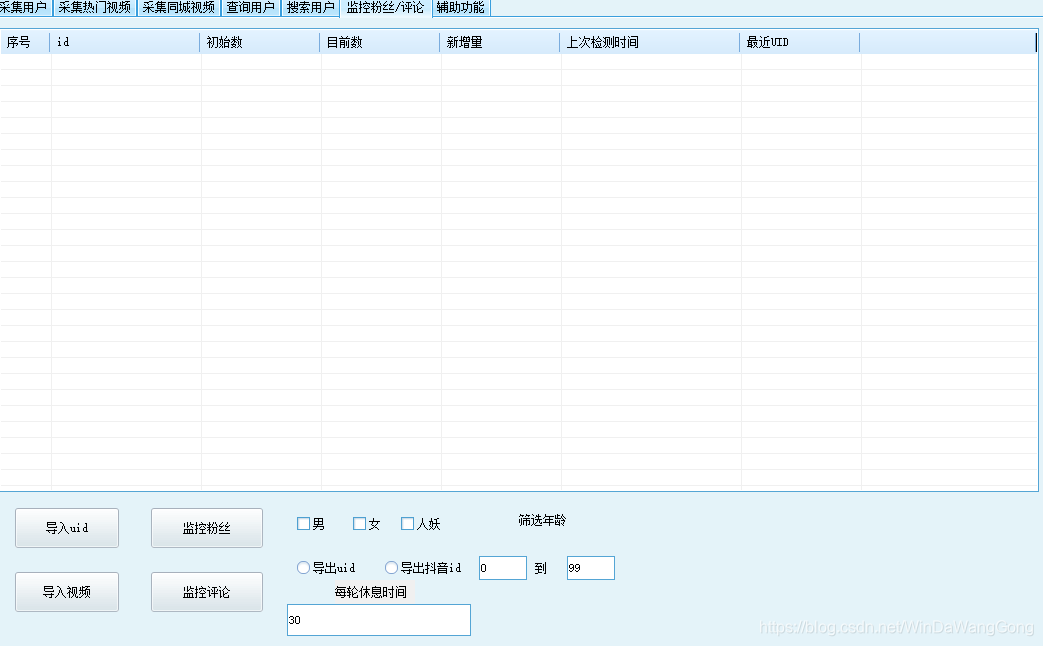
Task: Sort by the 新增量 column header
Action: [x=500, y=43]
